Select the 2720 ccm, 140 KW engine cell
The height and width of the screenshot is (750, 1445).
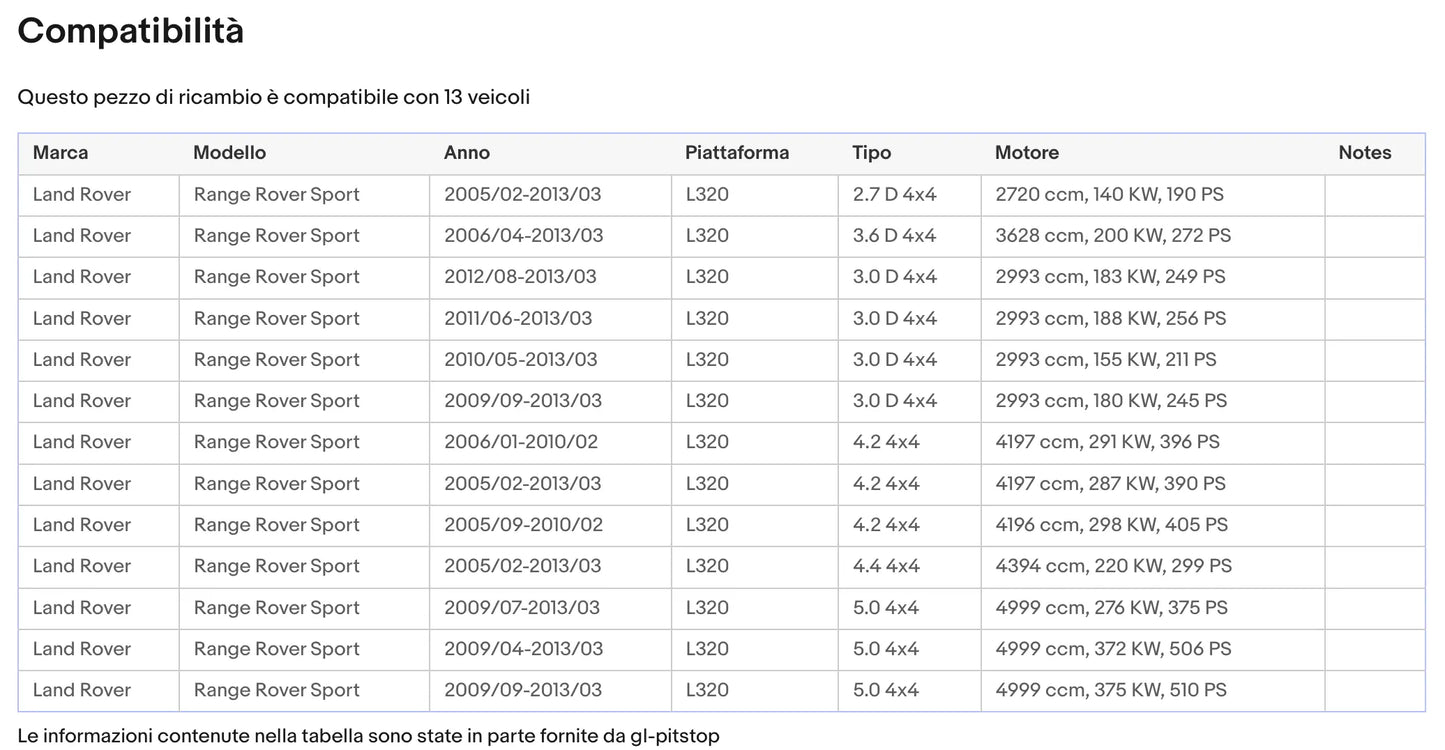(x=1109, y=195)
